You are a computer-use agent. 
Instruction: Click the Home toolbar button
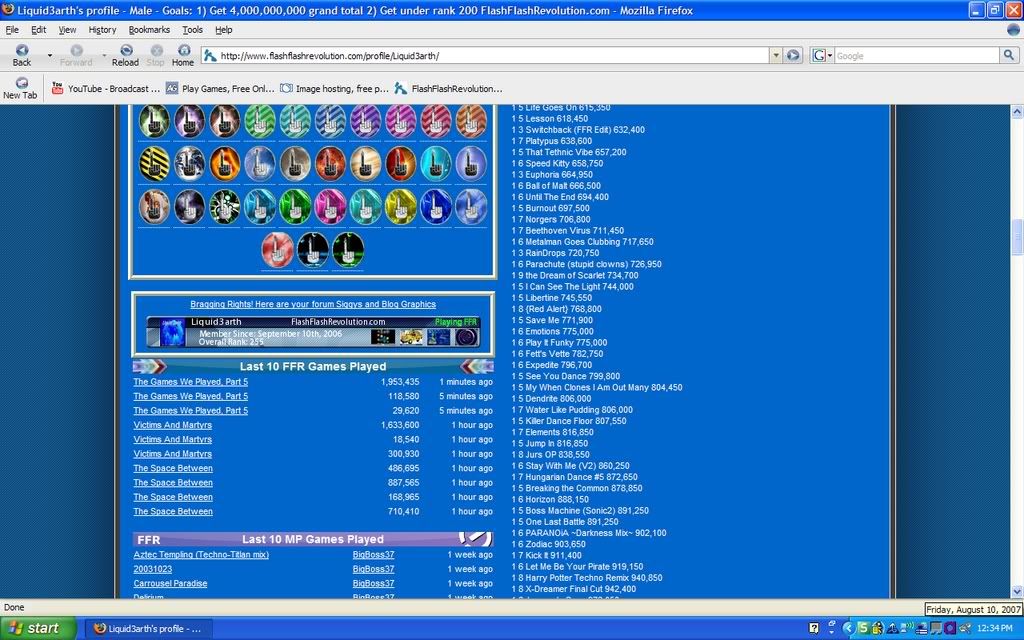(183, 54)
